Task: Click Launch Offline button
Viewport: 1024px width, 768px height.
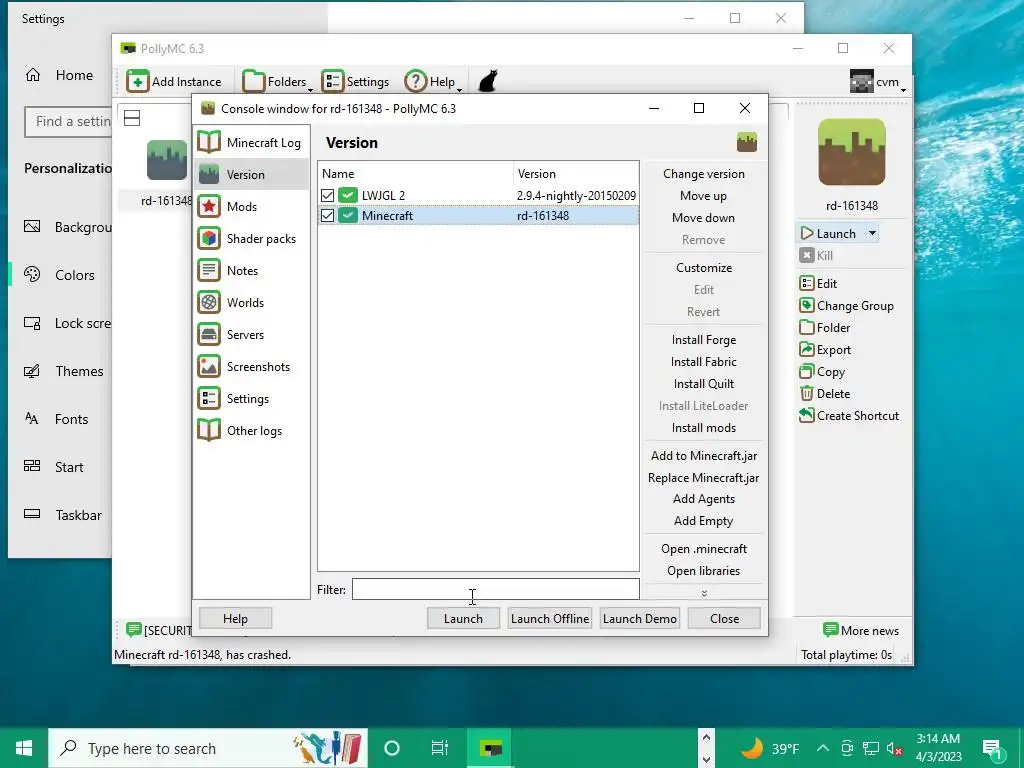Action: coord(550,618)
